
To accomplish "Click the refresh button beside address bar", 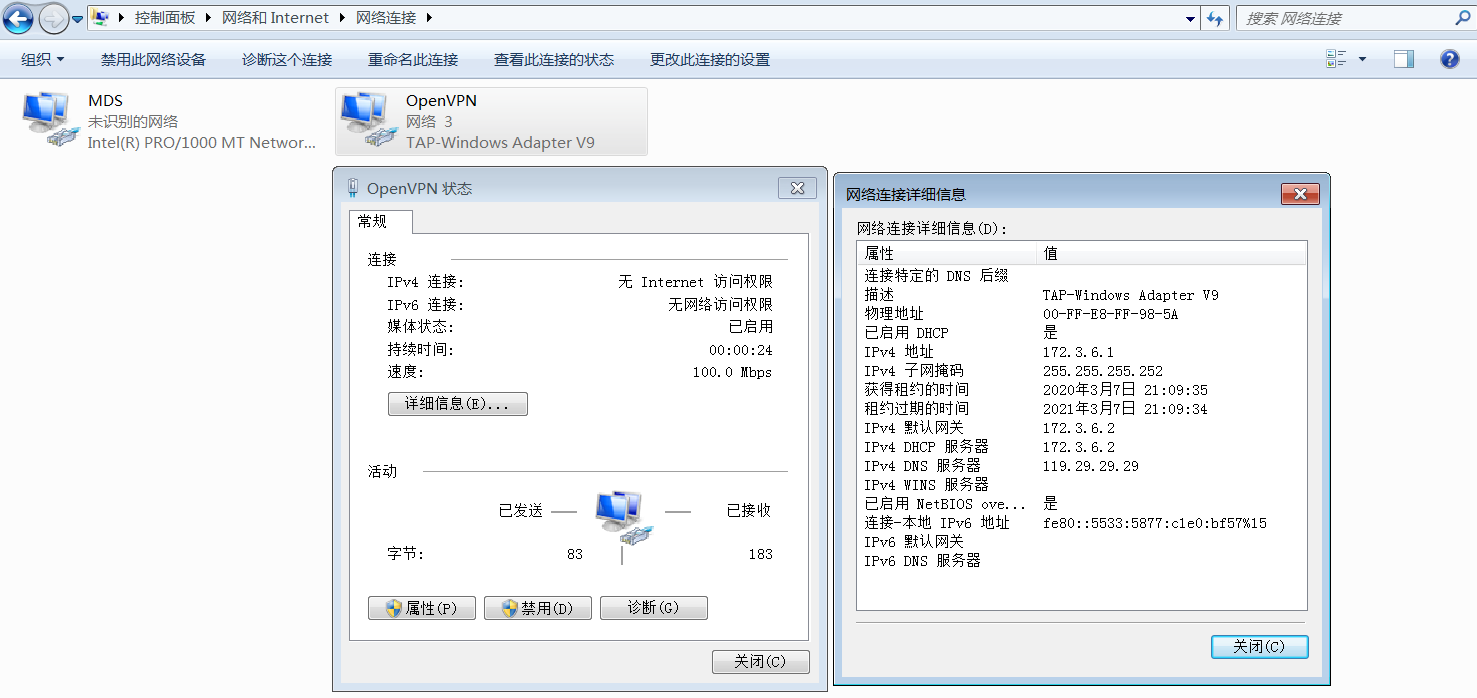I will tap(1216, 18).
